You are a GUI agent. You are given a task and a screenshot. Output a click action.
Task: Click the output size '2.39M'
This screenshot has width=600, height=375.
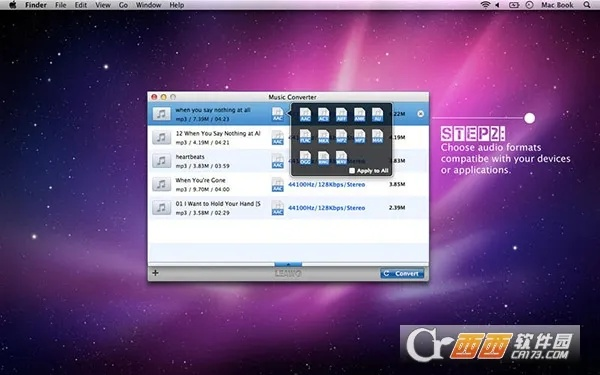pos(397,207)
